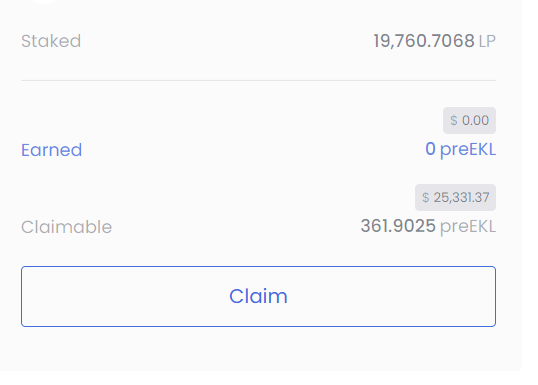Click the LP unit next to staked amount
Screen dimensions: 538x385
487,42
